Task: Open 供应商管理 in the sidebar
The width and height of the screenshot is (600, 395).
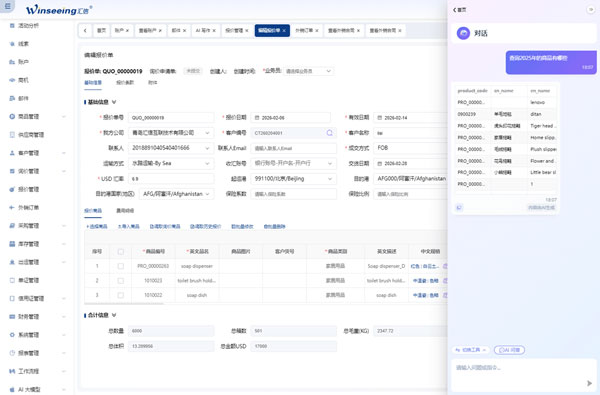Action: click(31, 135)
